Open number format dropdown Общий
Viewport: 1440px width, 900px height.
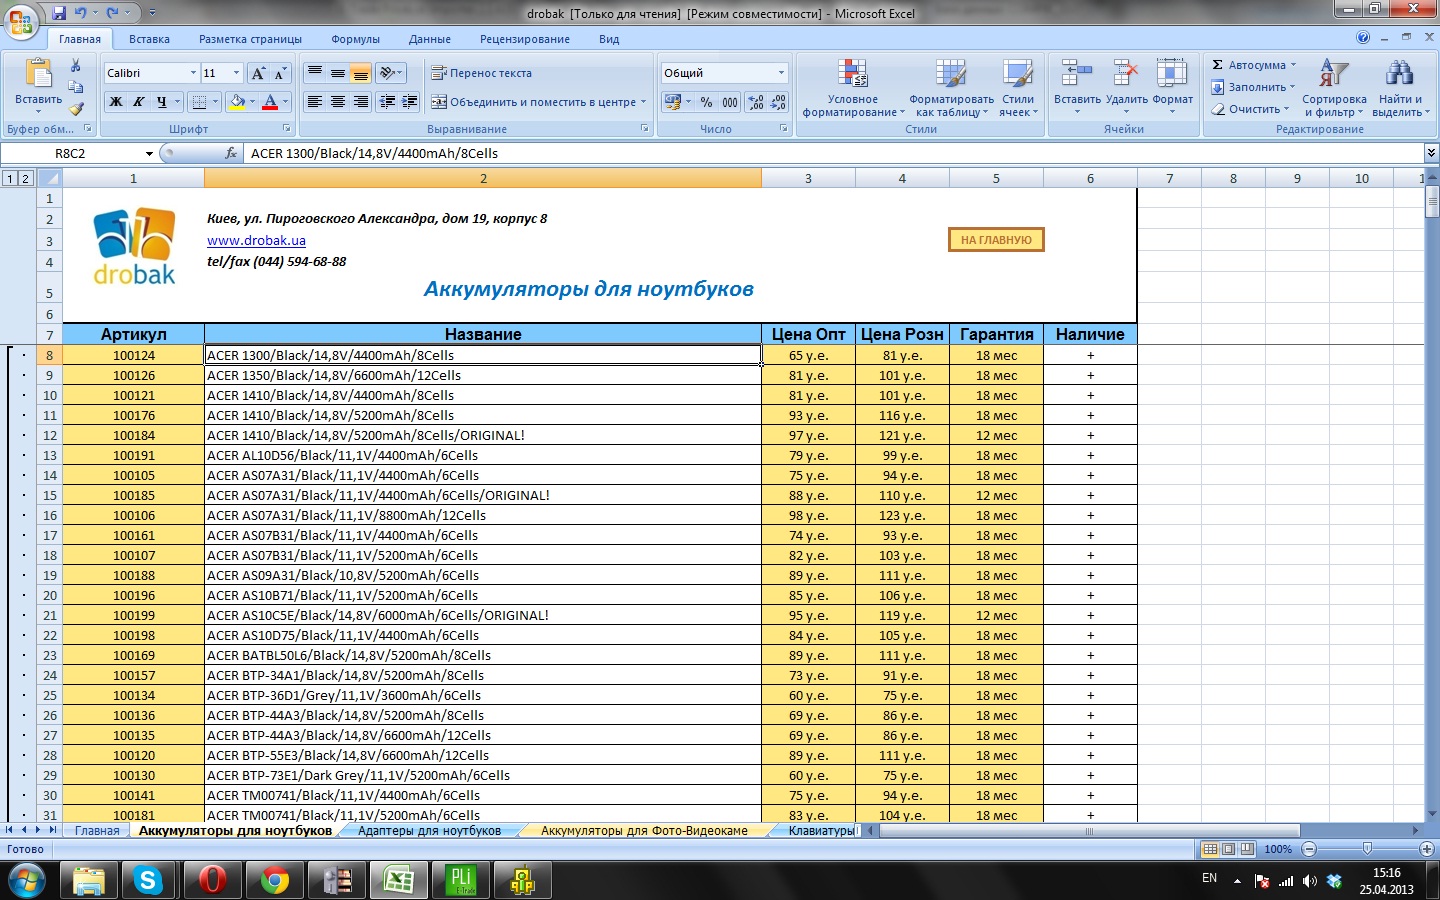[x=781, y=73]
